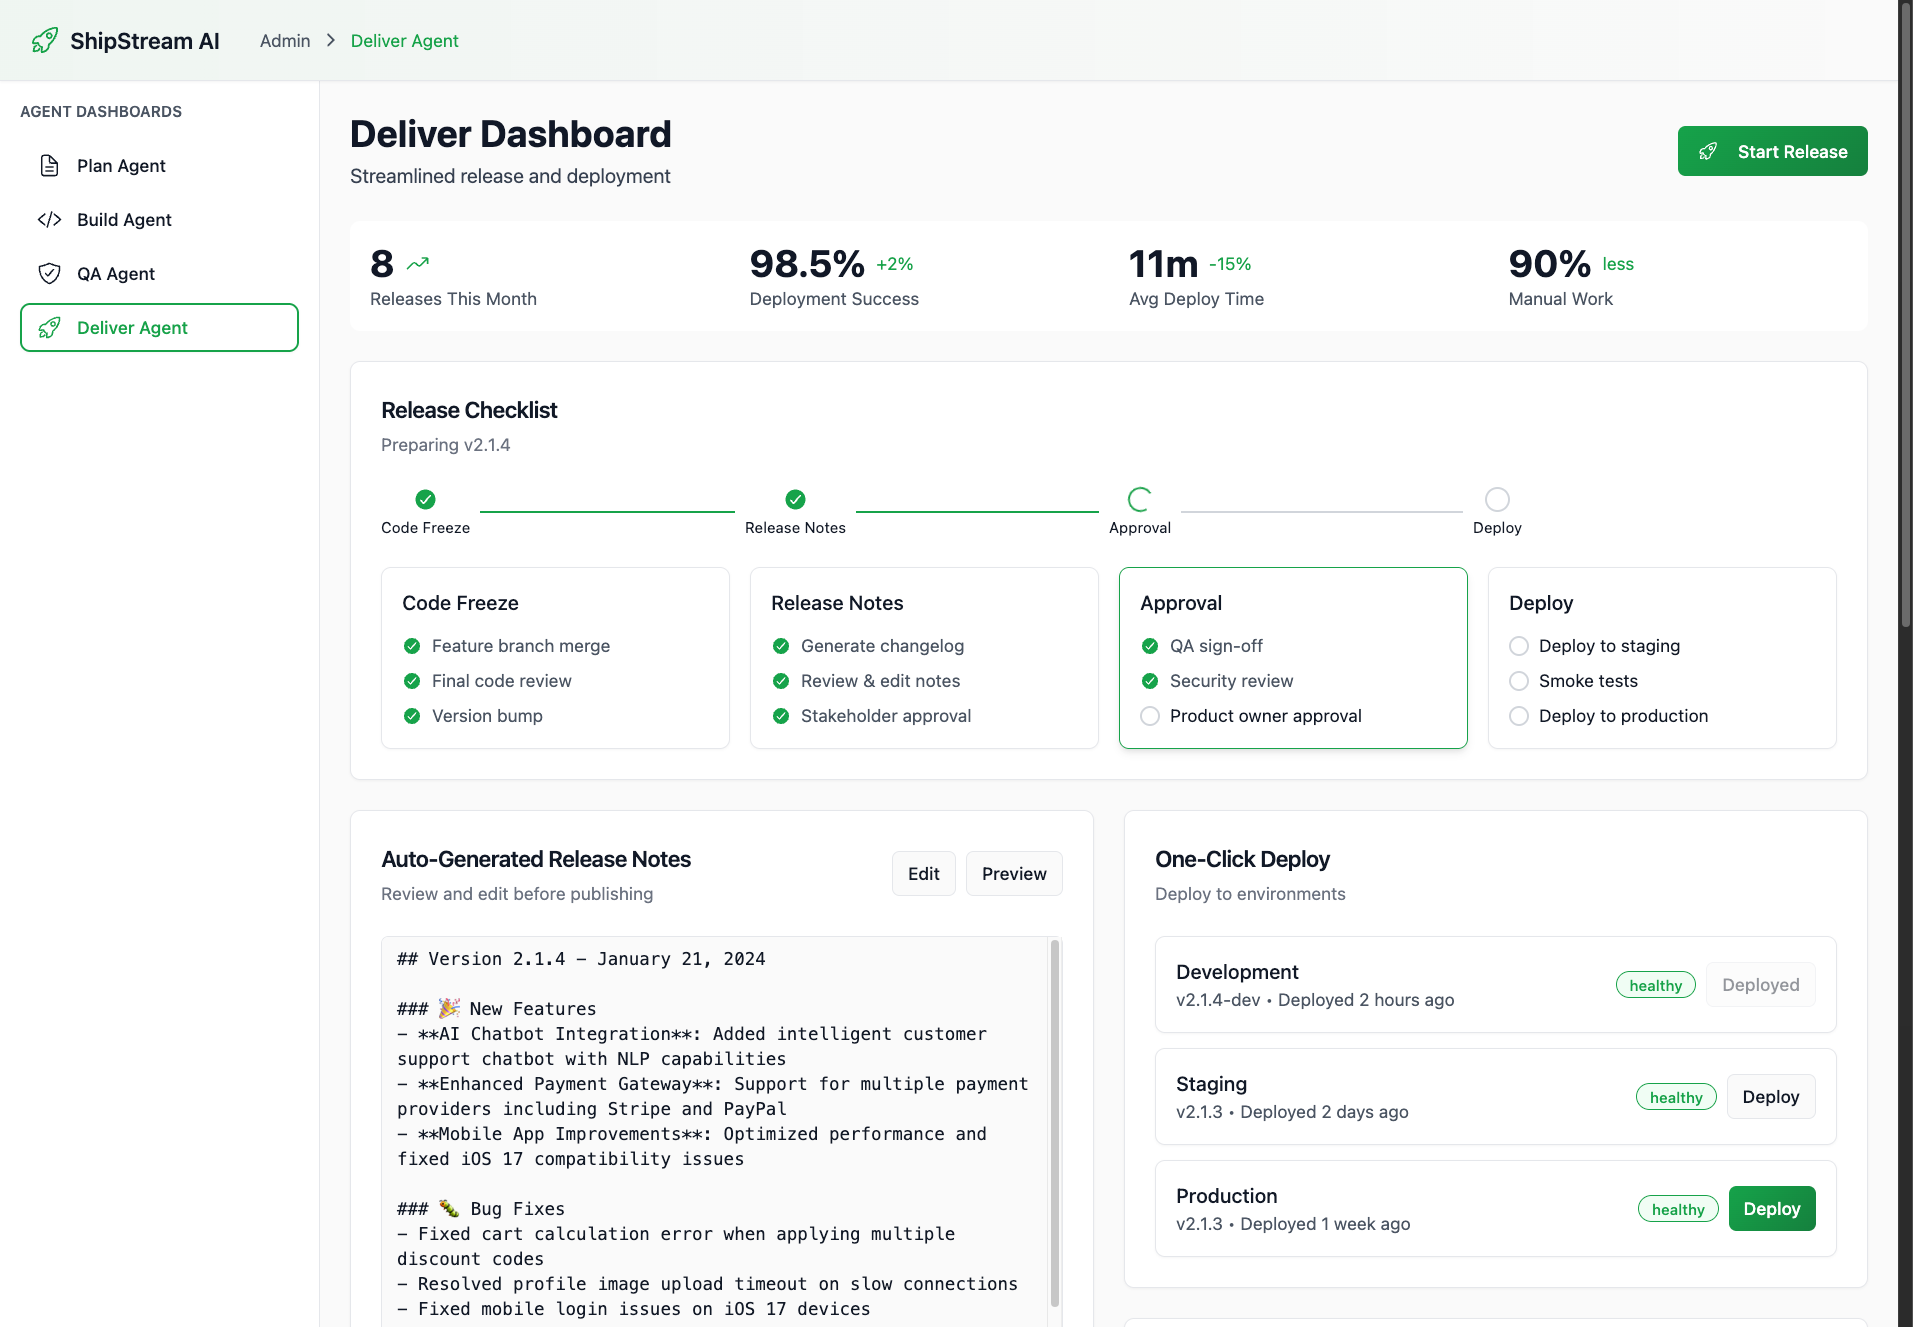Switch to Preview of release notes
The image size is (1913, 1327).
click(x=1013, y=874)
